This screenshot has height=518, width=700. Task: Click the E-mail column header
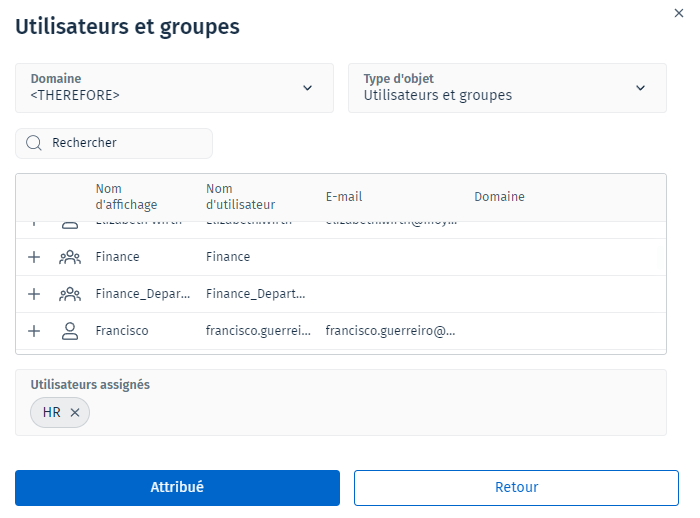(x=344, y=197)
